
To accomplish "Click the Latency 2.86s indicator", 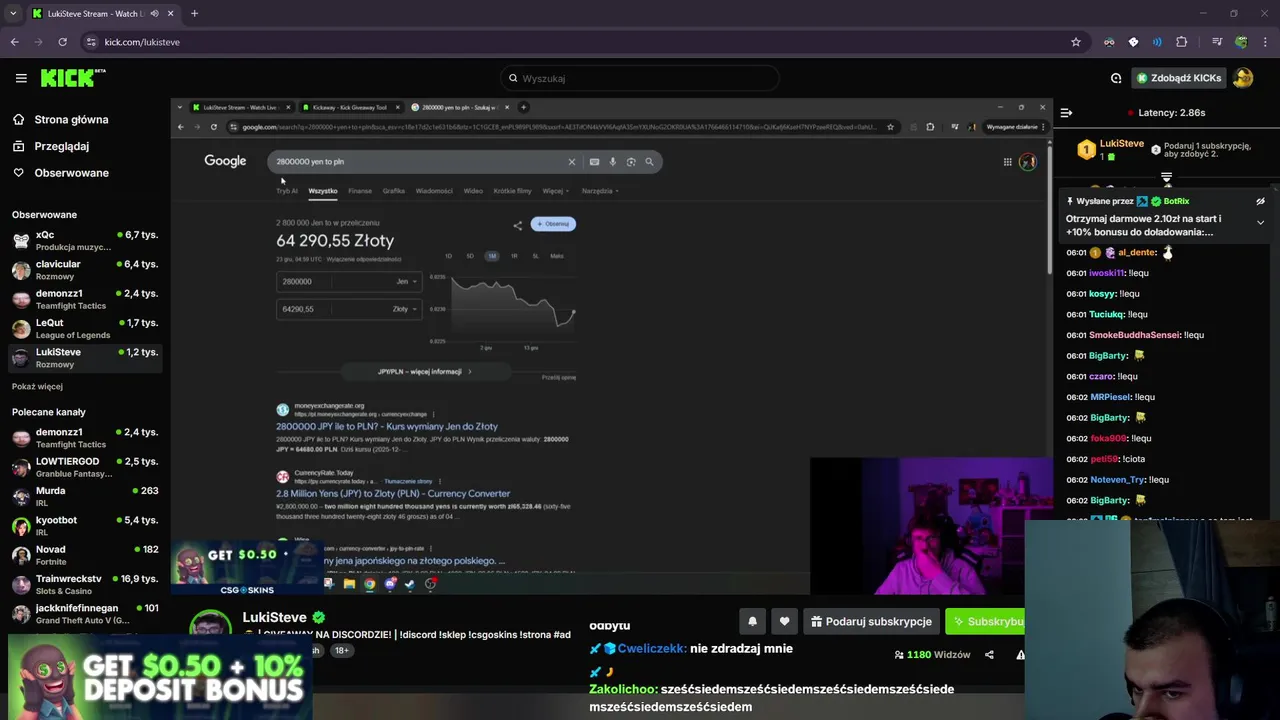I will point(1166,113).
